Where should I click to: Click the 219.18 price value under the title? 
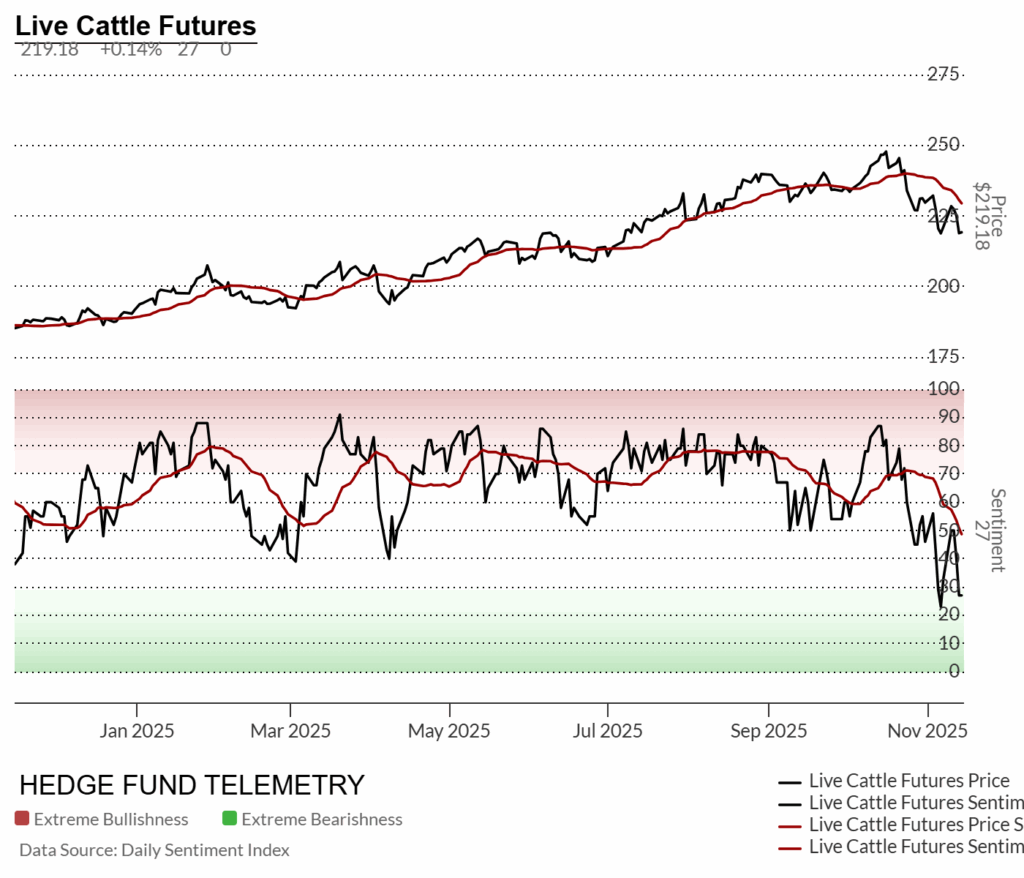[48, 49]
